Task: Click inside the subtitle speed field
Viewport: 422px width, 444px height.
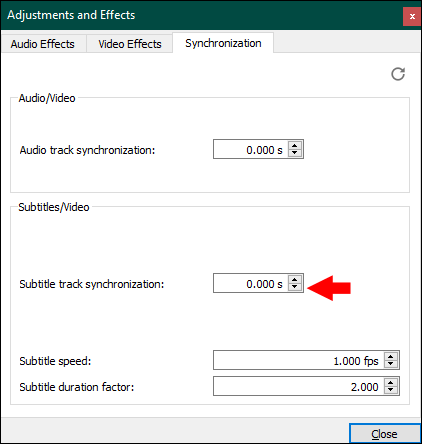Action: click(x=299, y=360)
